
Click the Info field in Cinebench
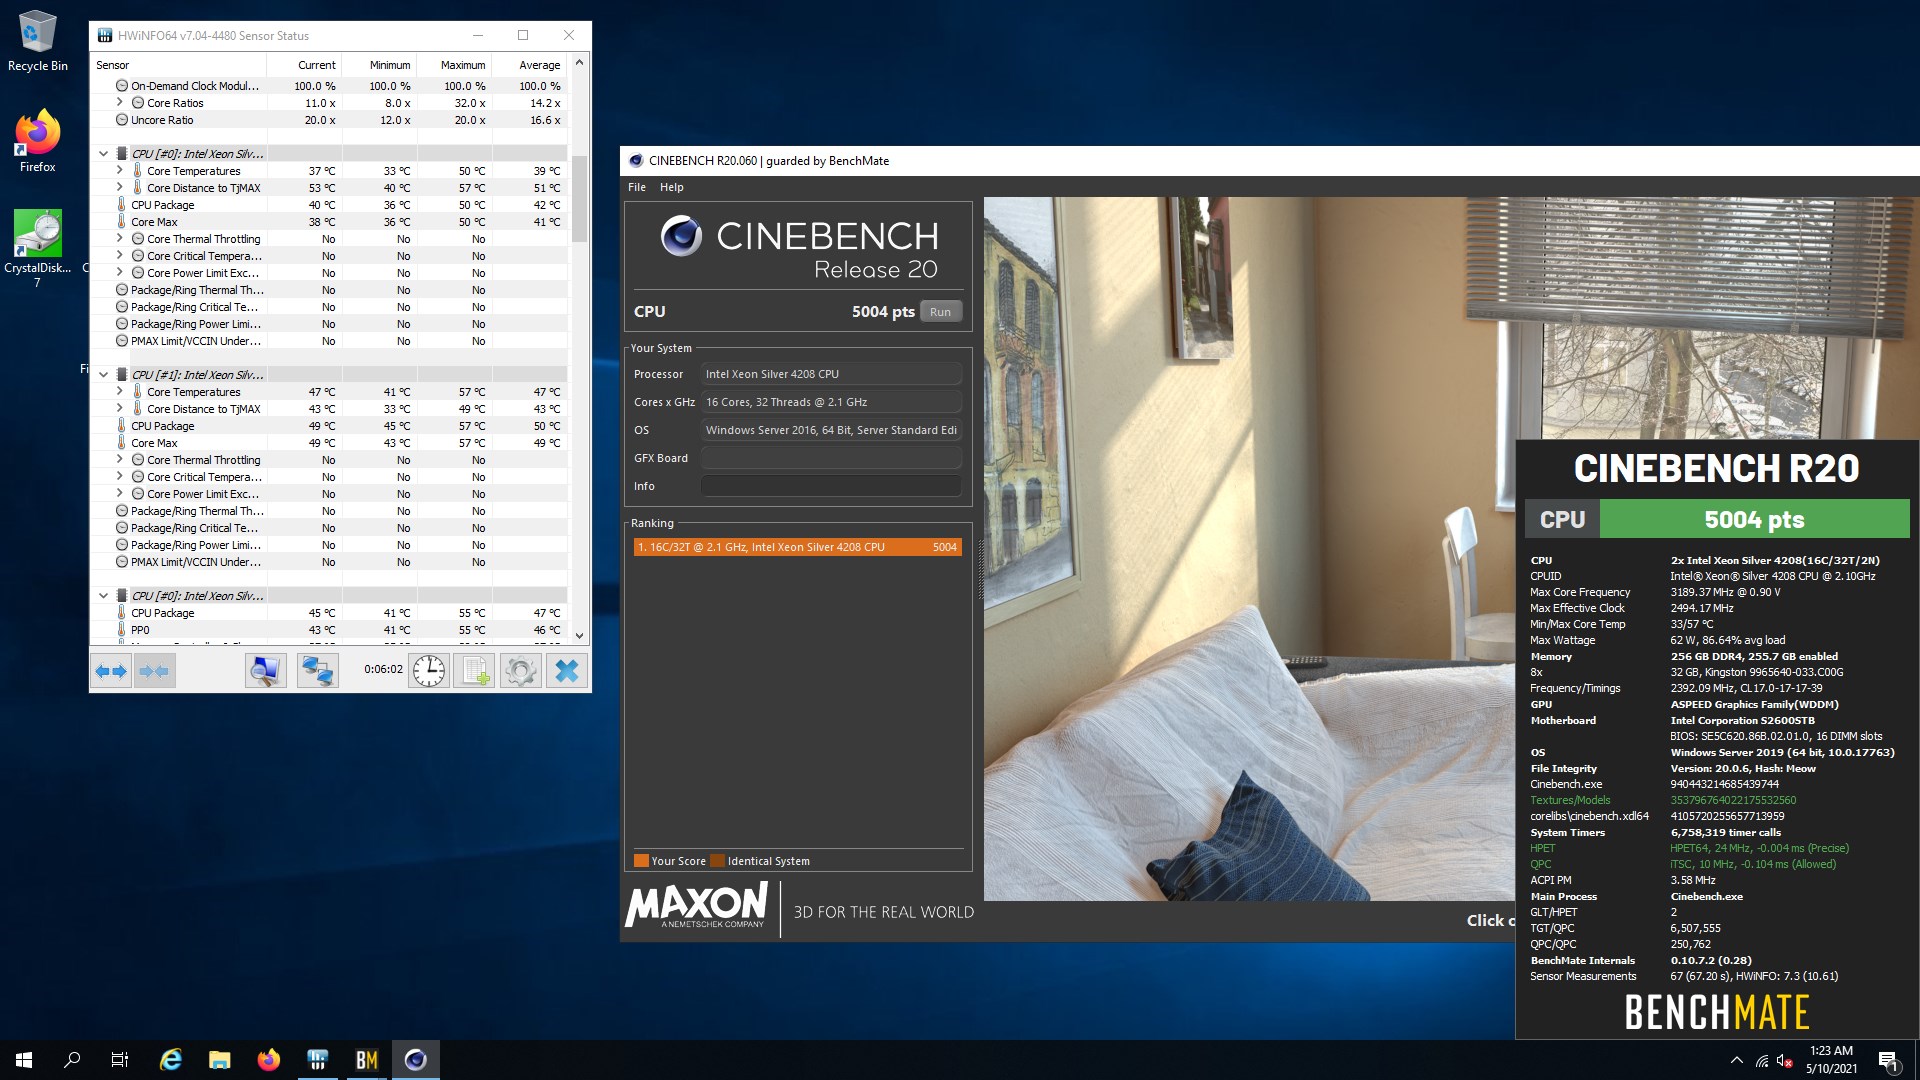point(831,486)
